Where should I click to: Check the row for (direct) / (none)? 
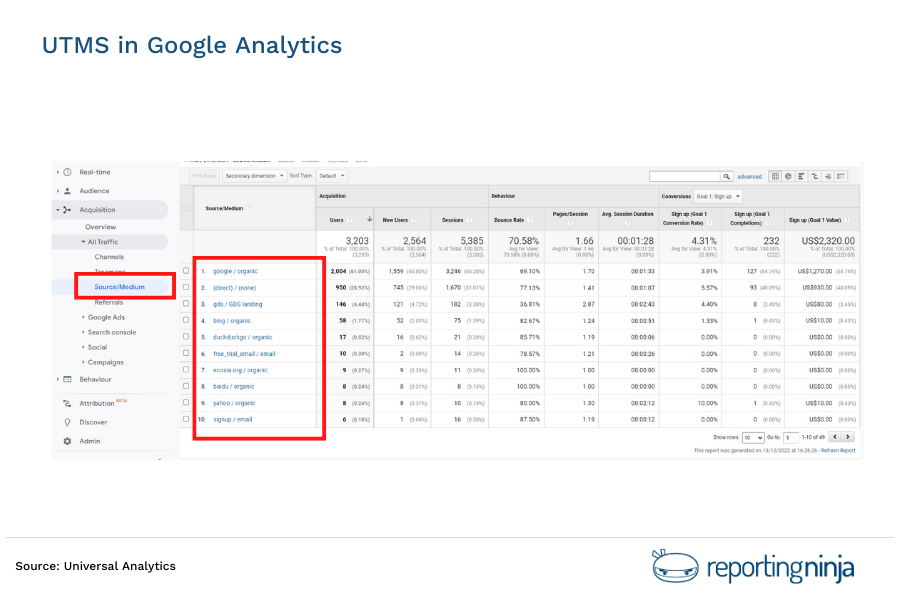186,287
